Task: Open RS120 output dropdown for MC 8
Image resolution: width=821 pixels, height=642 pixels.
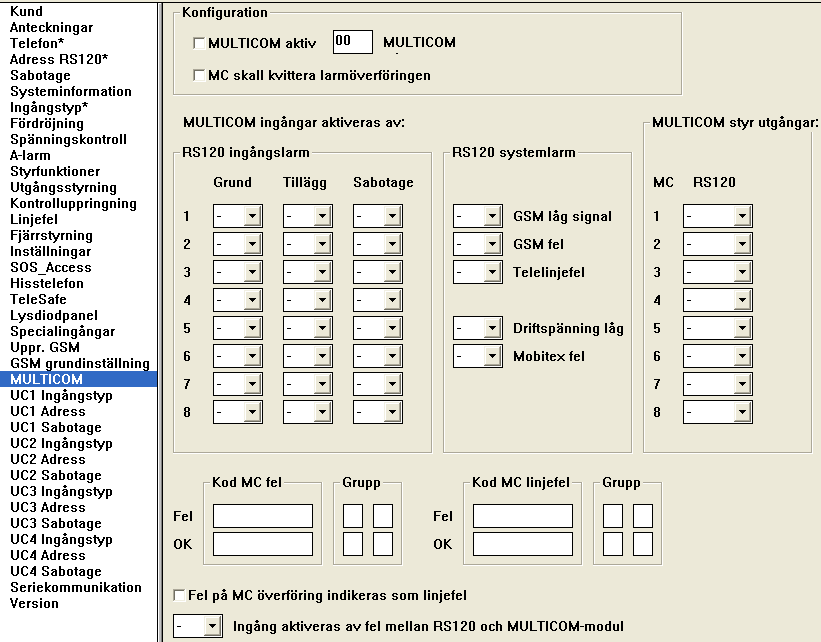Action: [x=718, y=412]
